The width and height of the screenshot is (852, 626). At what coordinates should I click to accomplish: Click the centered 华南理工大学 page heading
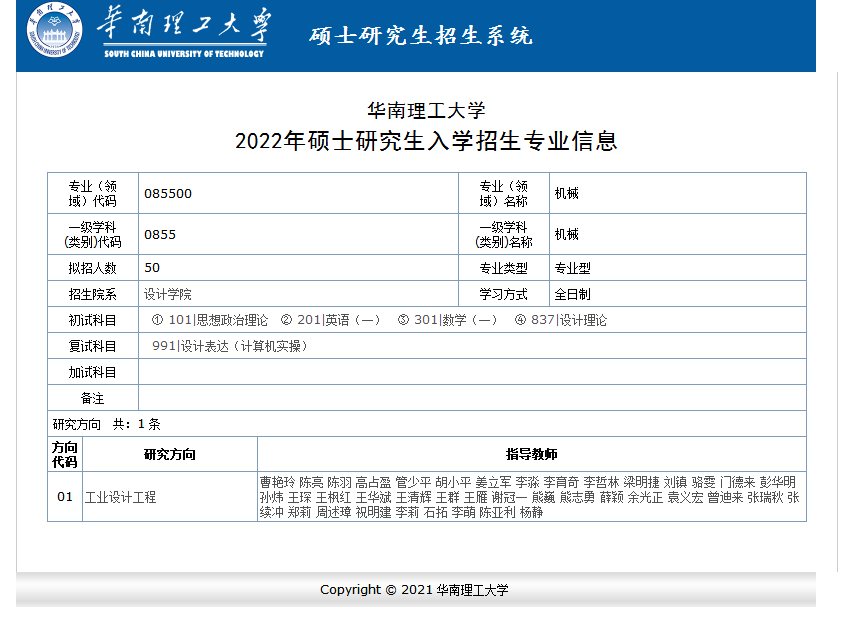[x=426, y=110]
